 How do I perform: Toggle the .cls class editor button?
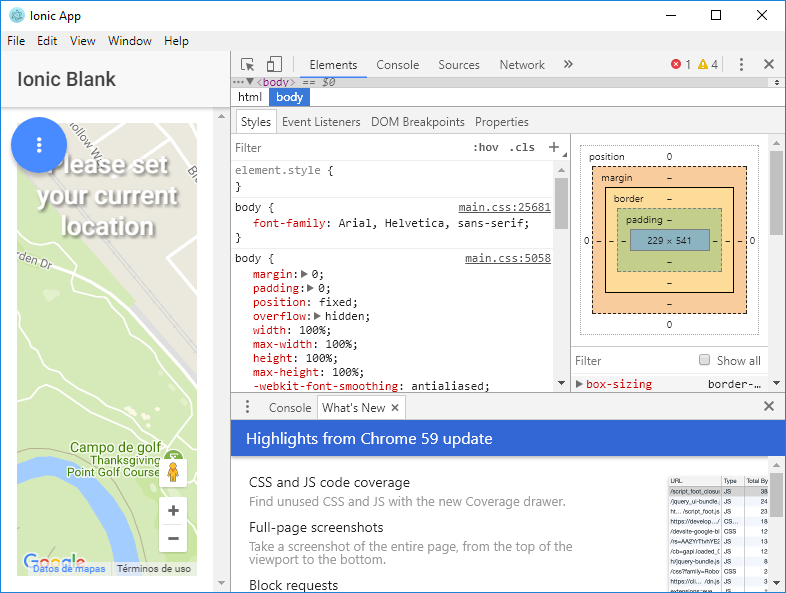(522, 147)
